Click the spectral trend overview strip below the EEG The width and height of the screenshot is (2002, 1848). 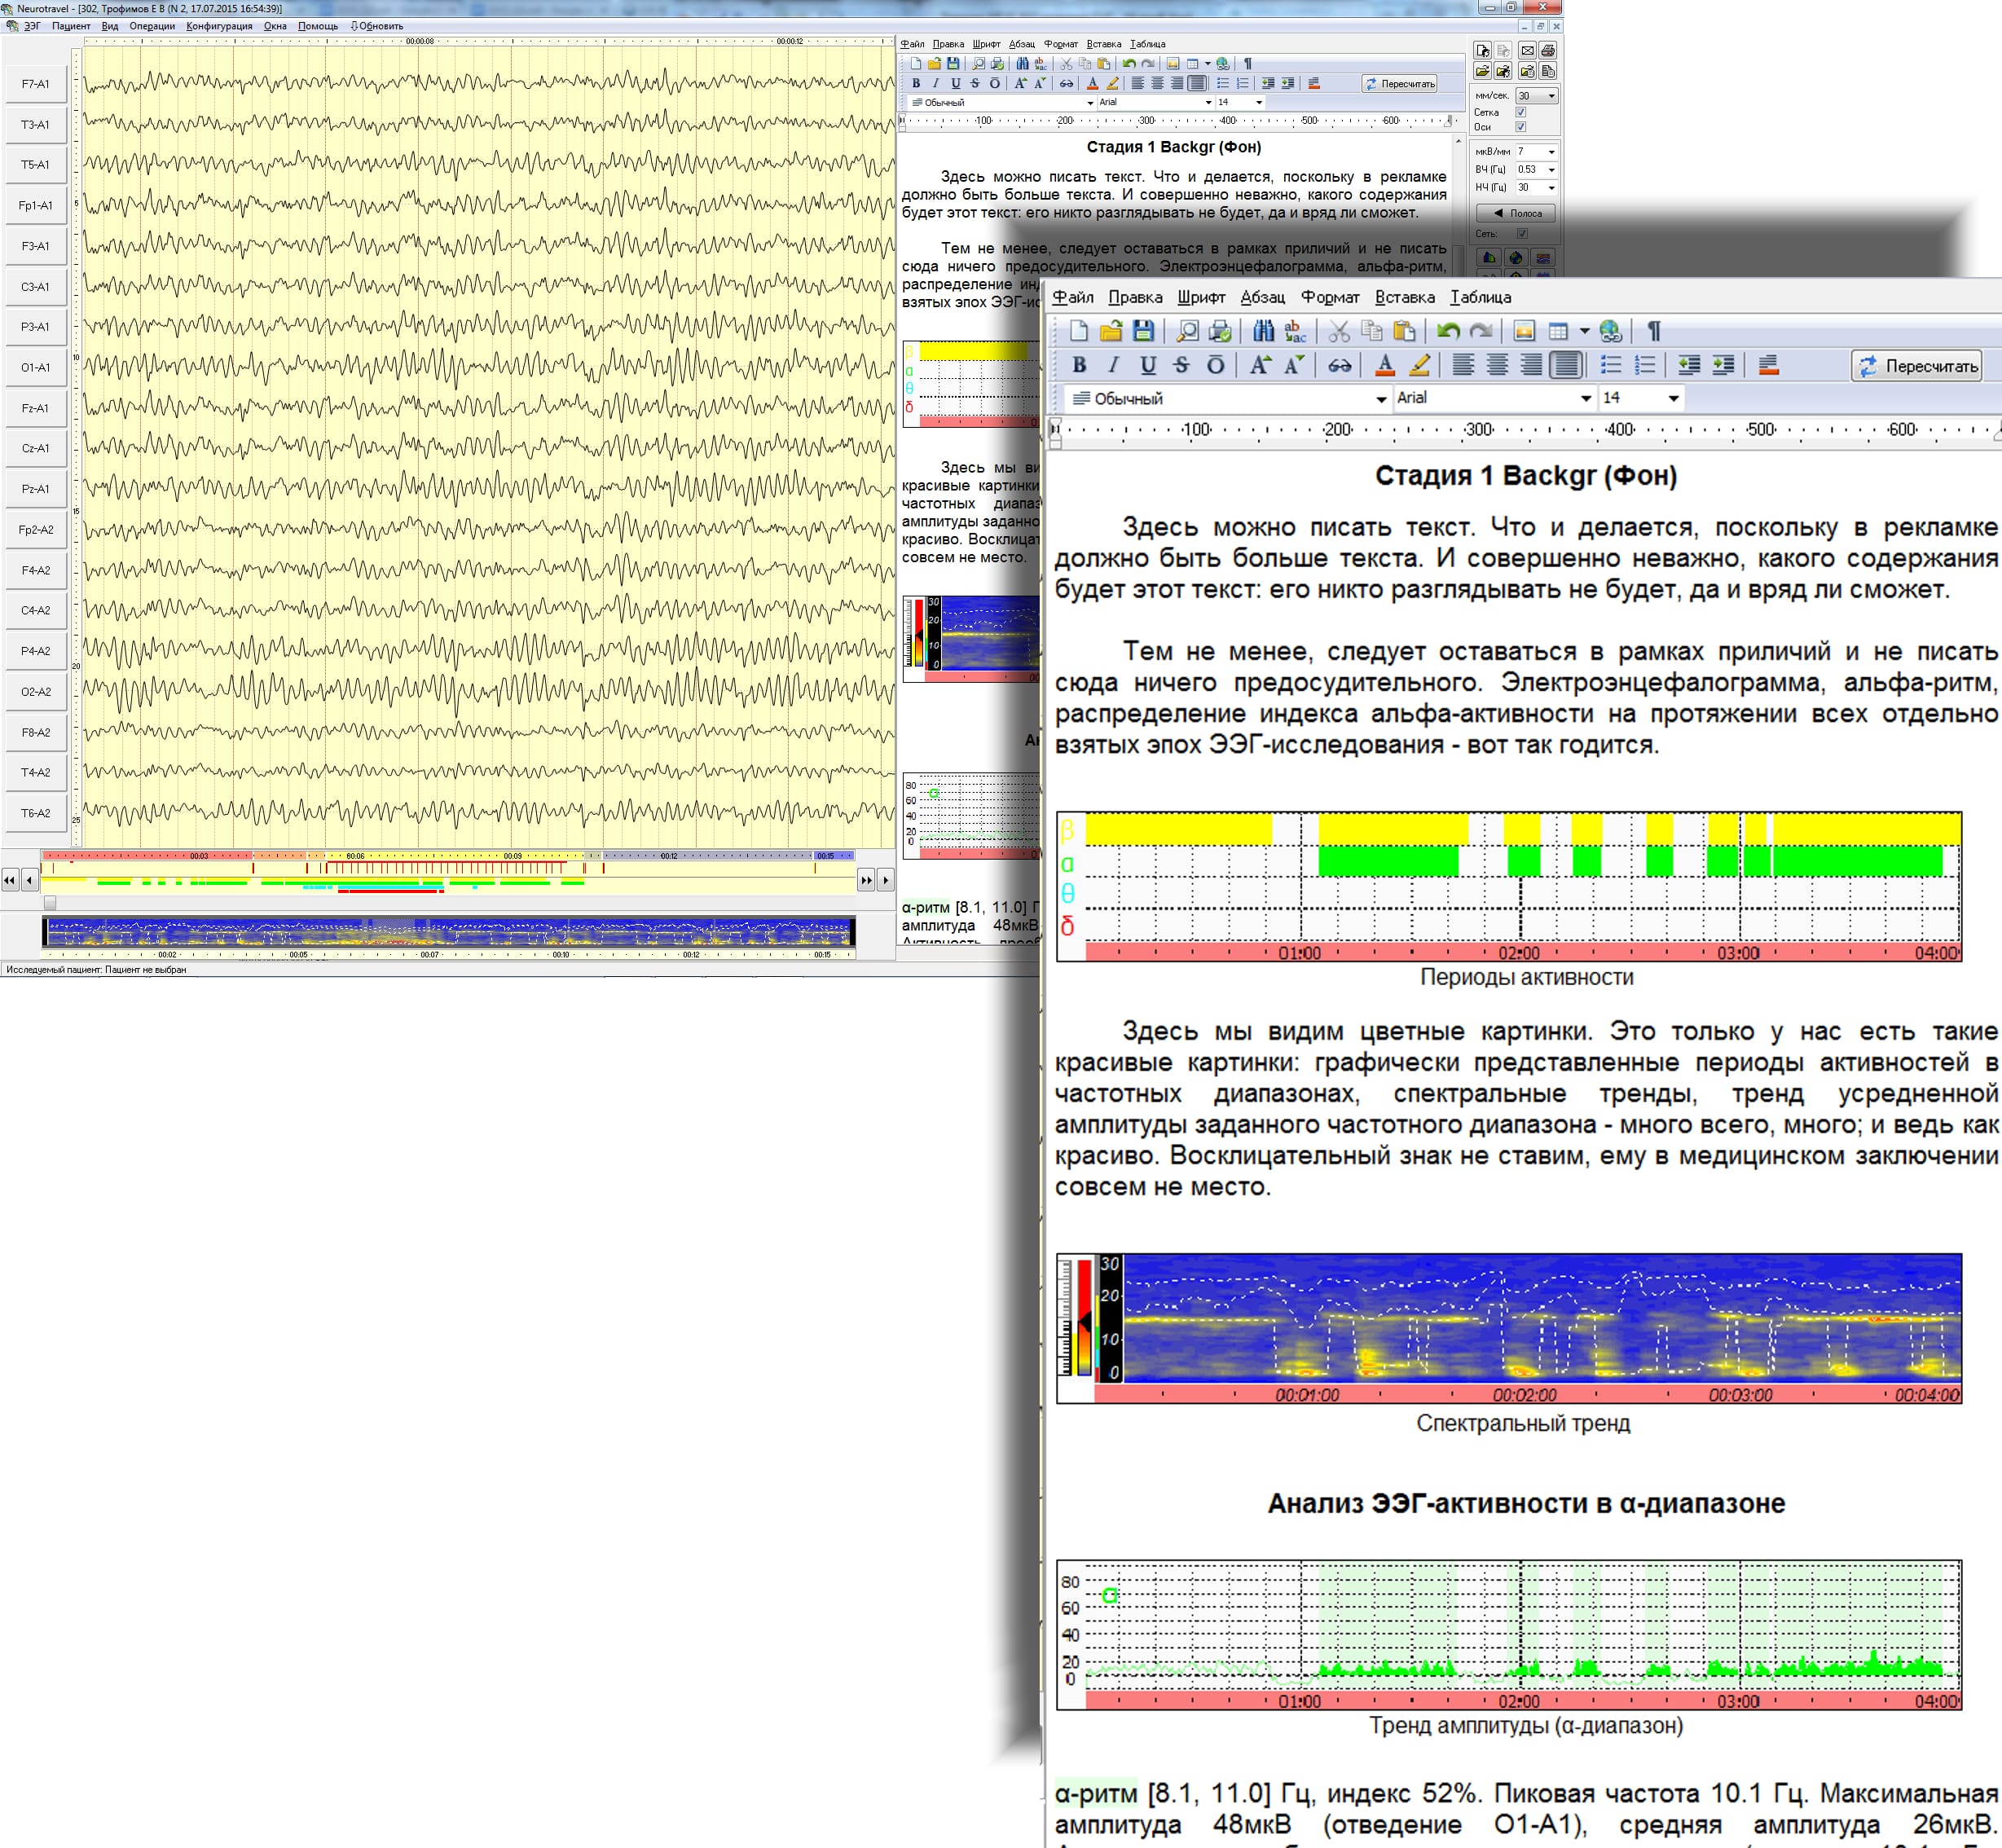coord(448,932)
